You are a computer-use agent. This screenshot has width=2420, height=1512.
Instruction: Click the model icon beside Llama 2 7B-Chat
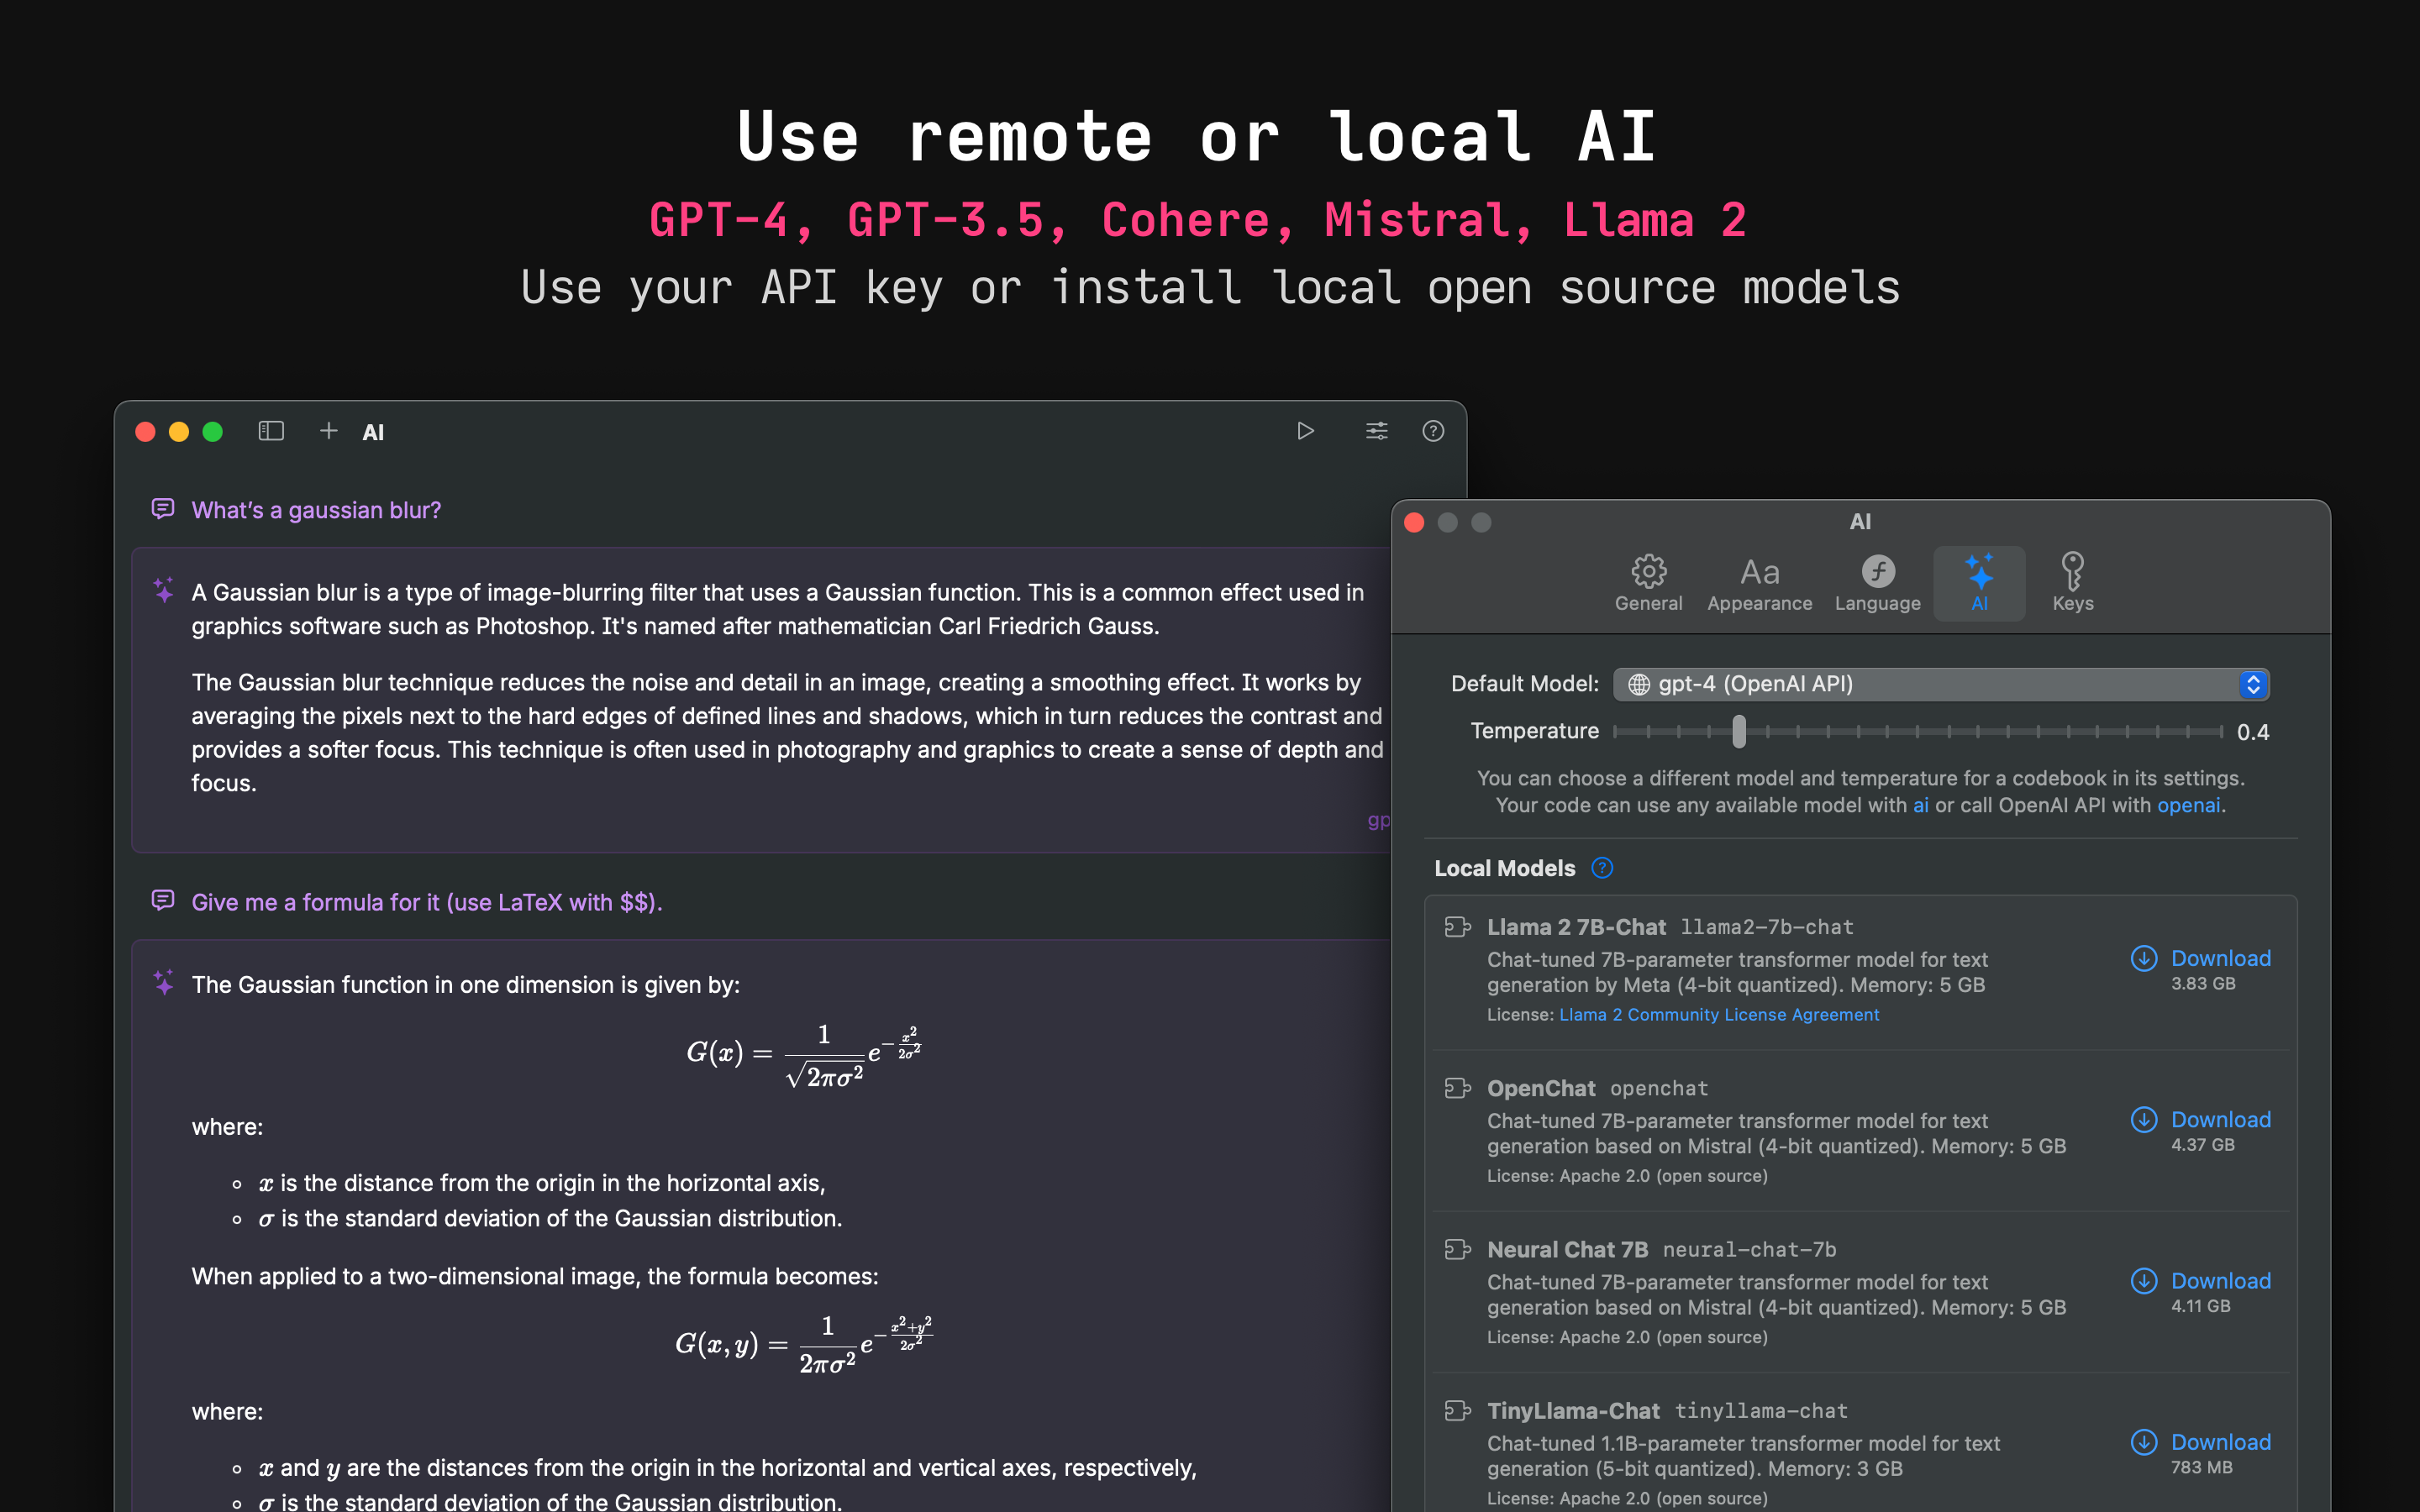pos(1458,927)
